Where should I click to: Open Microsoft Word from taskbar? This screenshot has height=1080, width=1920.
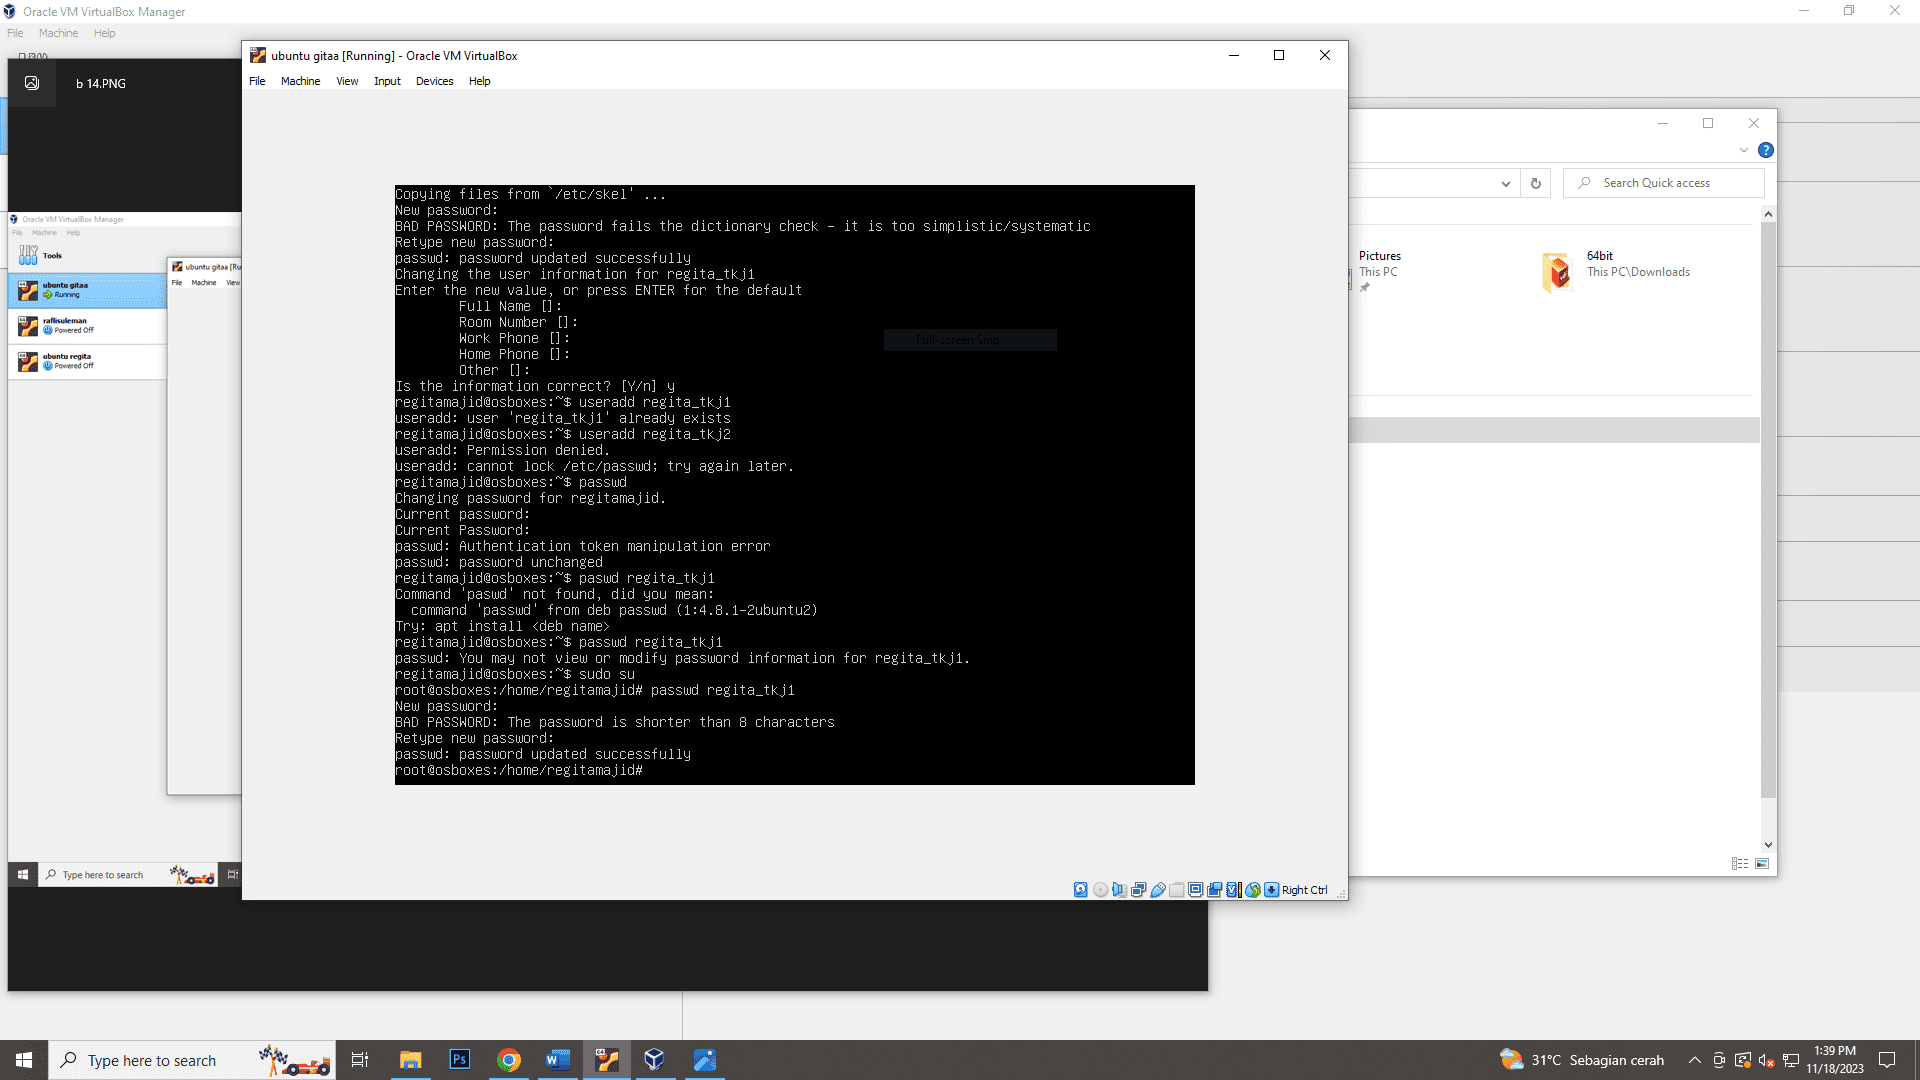tap(557, 1060)
